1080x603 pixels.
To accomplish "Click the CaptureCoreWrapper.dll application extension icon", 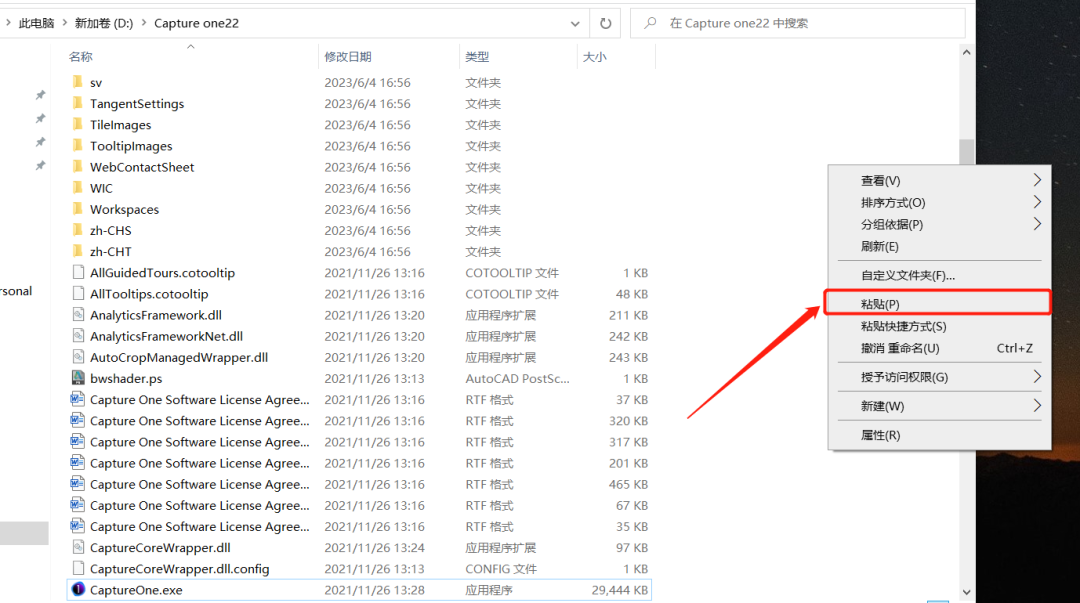I will 79,547.
